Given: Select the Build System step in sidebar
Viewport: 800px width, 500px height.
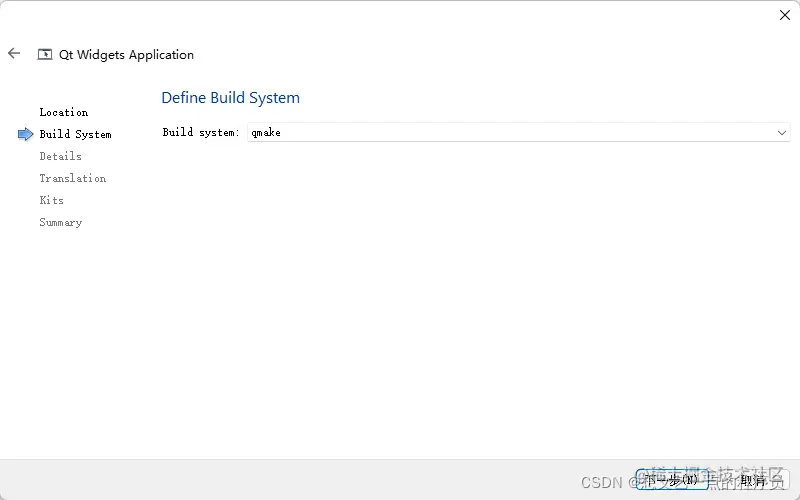Looking at the screenshot, I should tap(76, 134).
